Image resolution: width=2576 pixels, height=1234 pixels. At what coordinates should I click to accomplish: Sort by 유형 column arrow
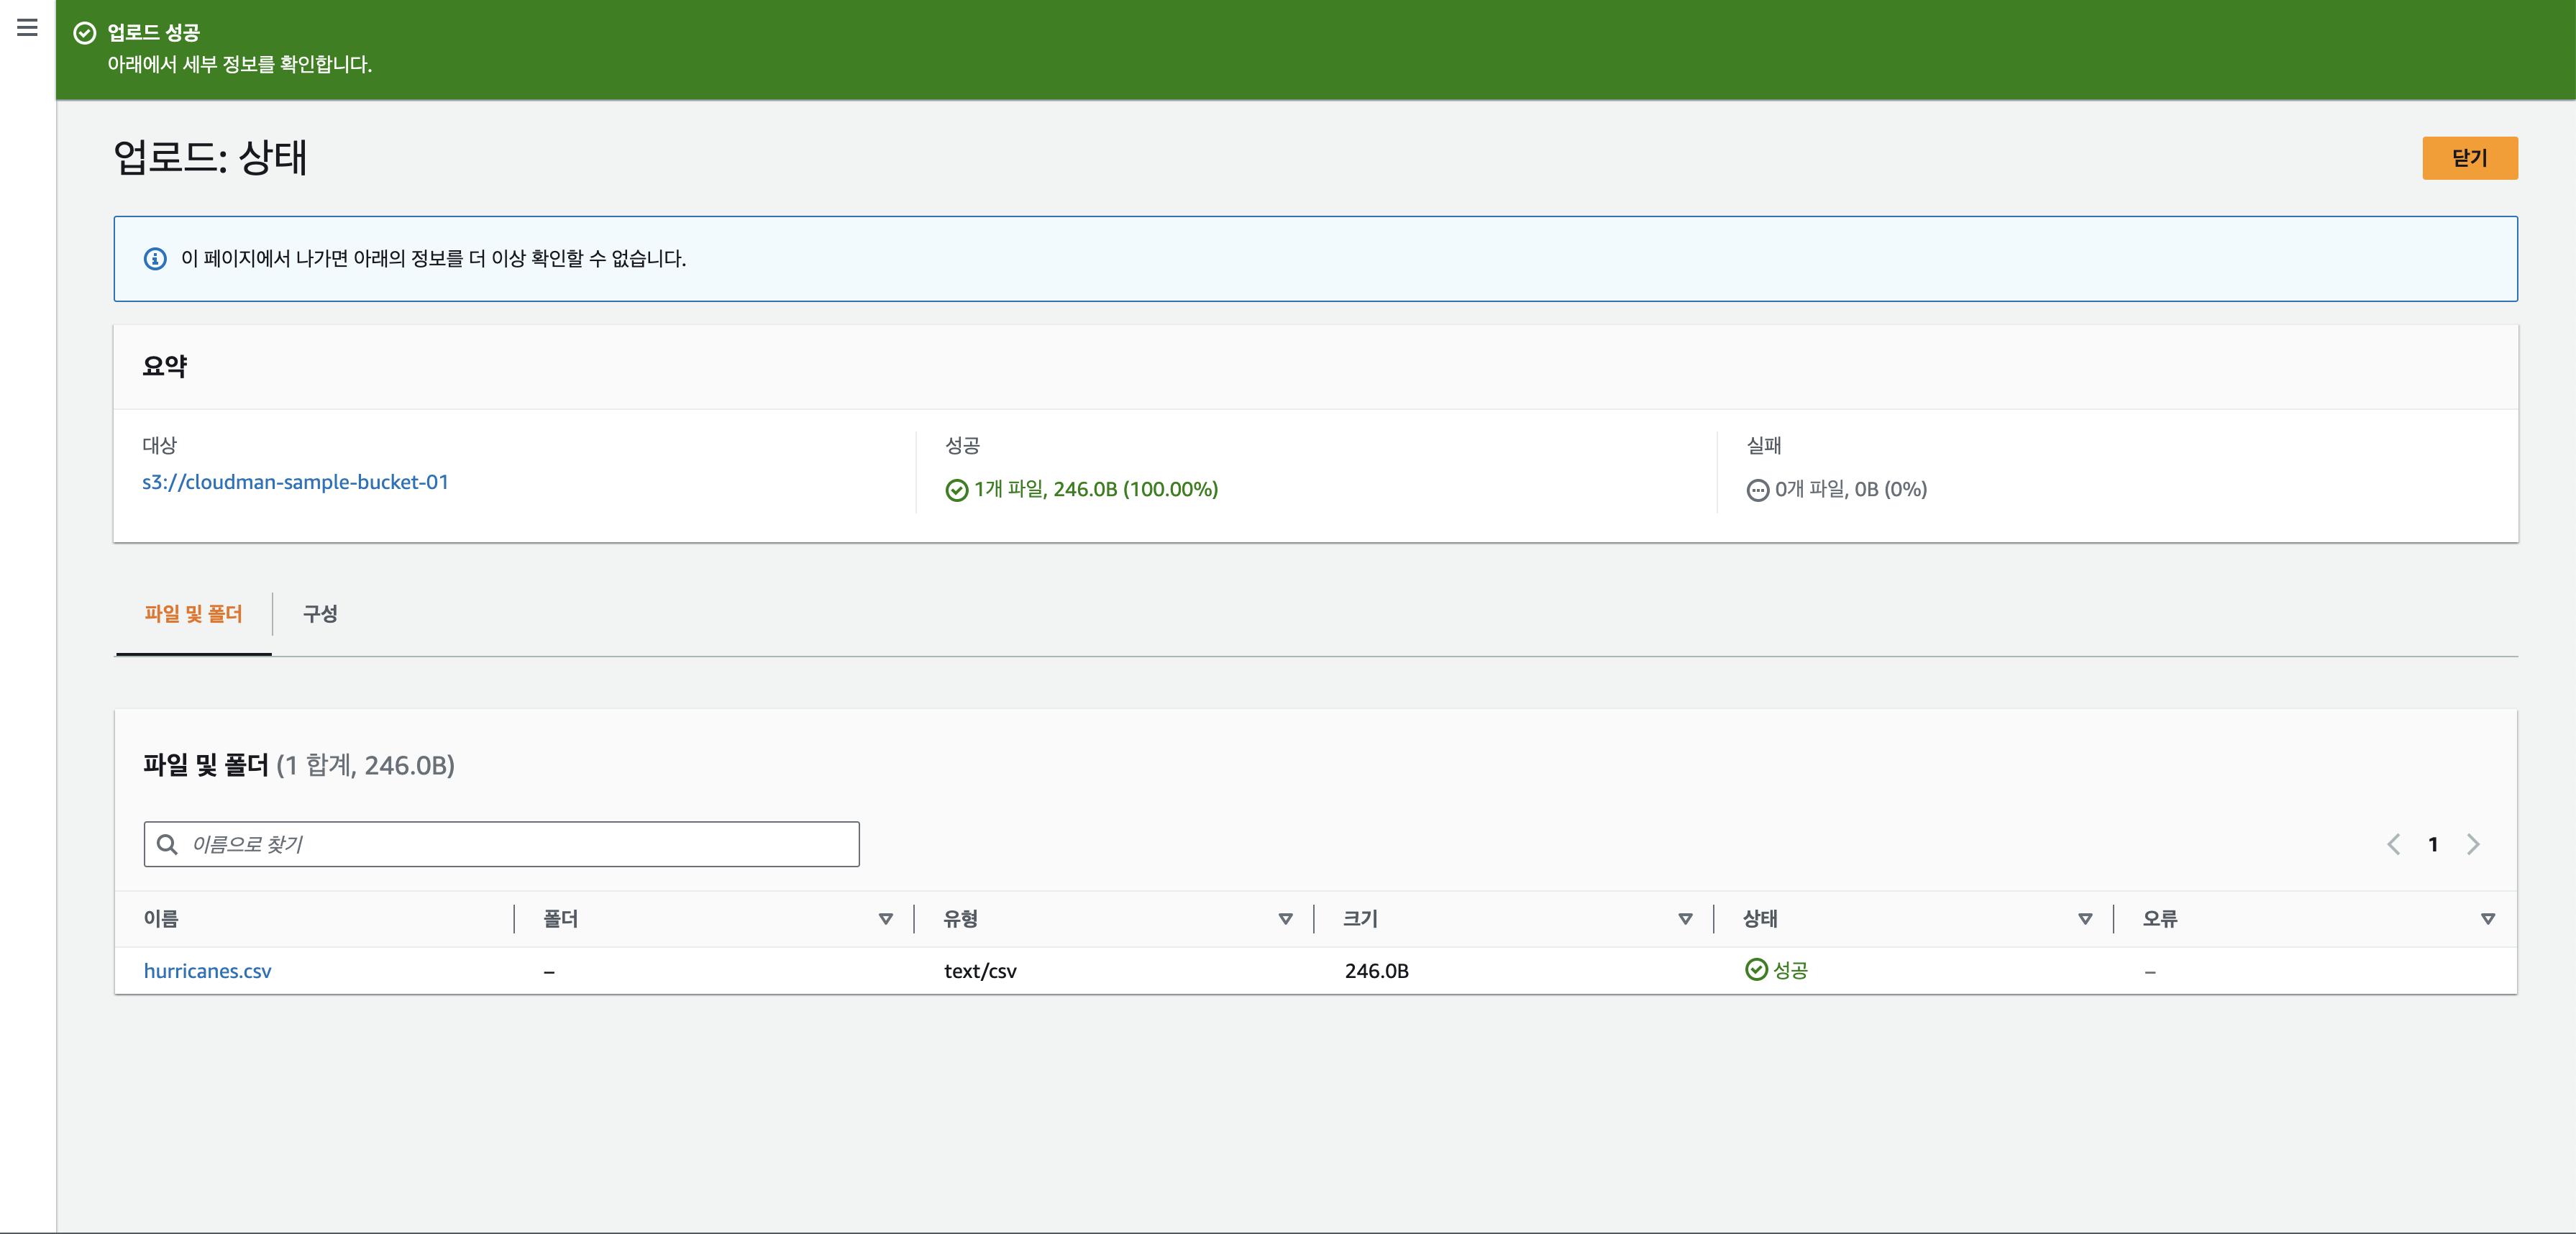(1285, 919)
